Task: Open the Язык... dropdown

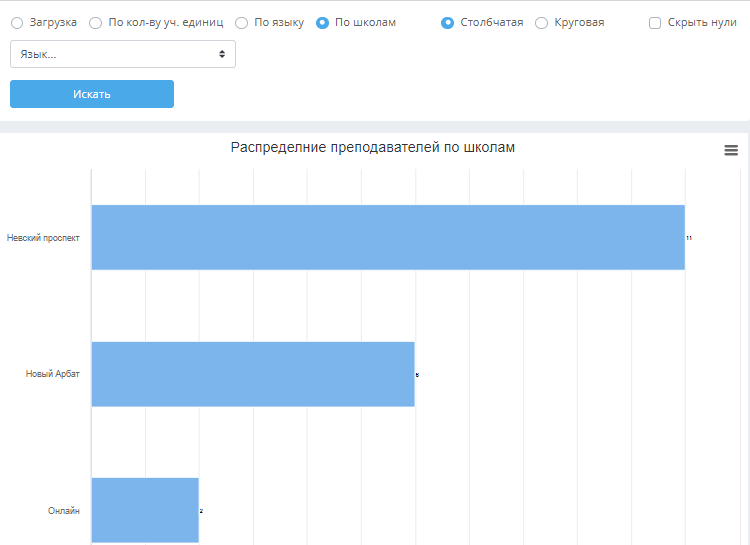Action: click(x=123, y=54)
